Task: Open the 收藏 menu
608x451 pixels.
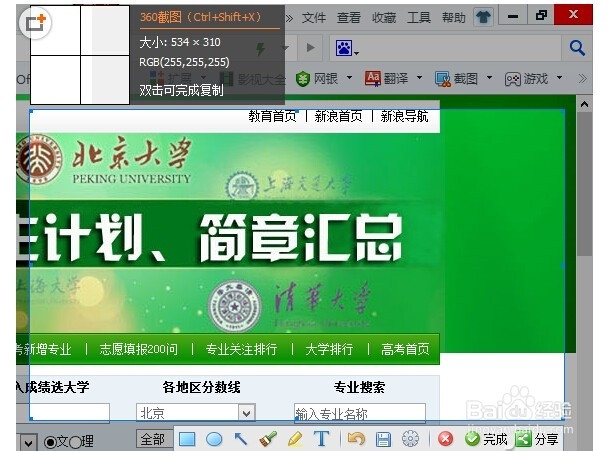Action: (x=384, y=17)
